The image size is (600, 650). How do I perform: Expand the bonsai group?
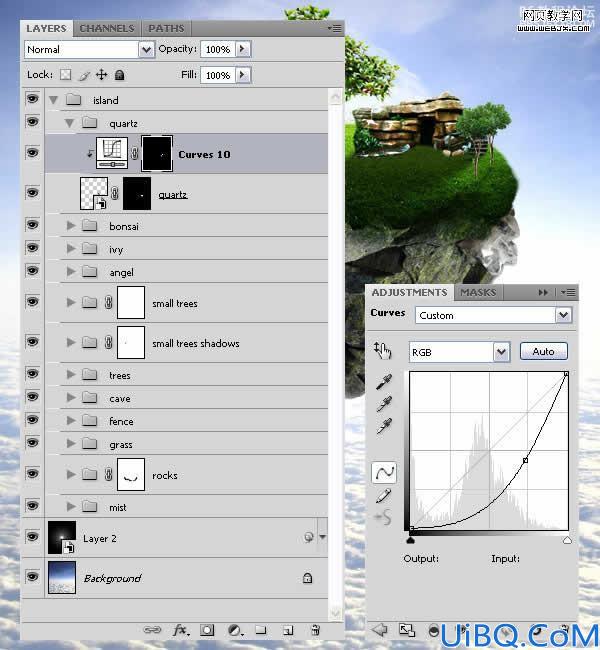[71, 226]
